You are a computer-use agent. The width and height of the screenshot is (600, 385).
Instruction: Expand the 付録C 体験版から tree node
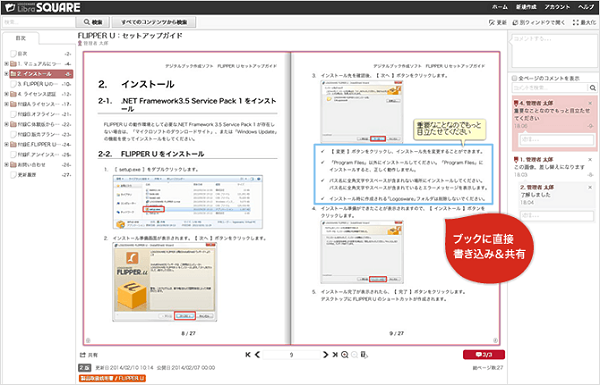click(x=6, y=124)
